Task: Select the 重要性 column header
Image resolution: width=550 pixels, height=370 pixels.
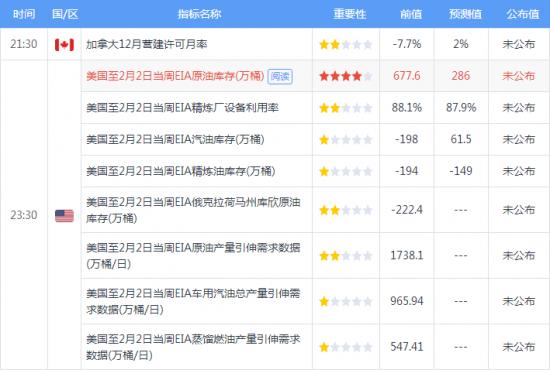Action: [x=349, y=14]
